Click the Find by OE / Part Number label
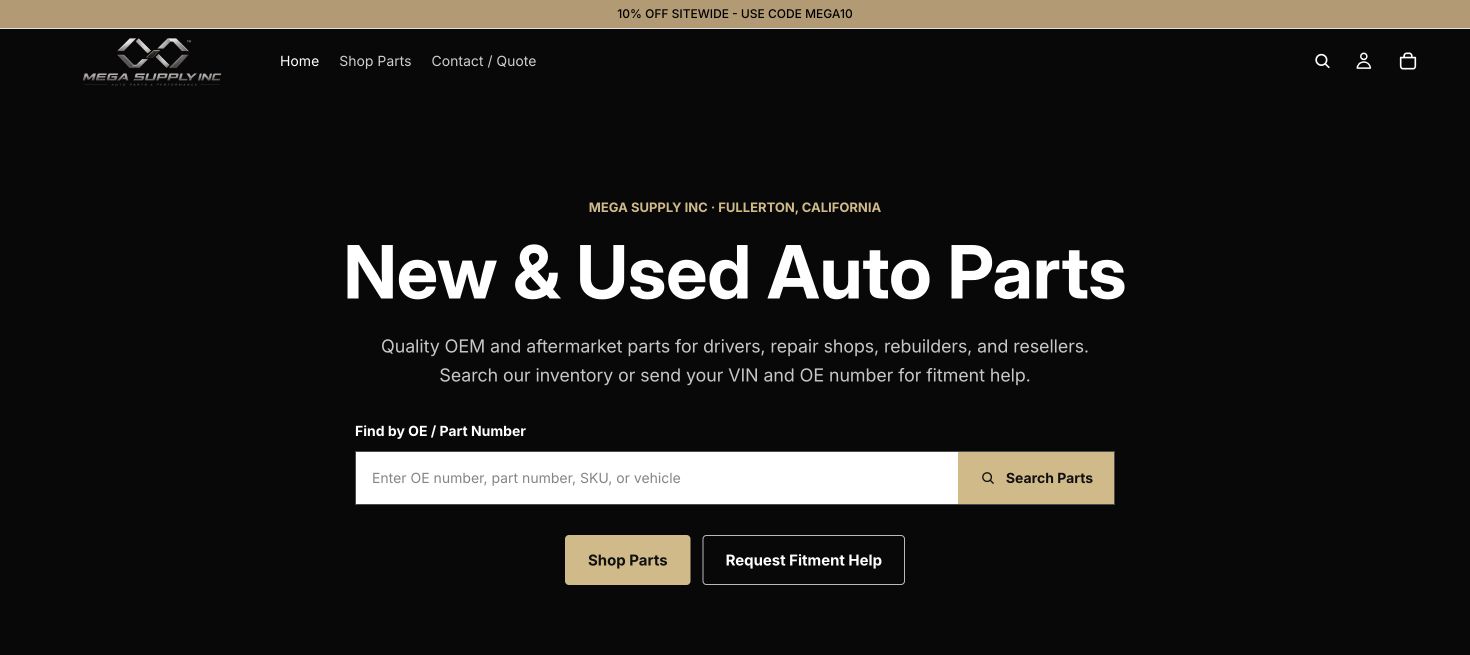 (x=440, y=431)
